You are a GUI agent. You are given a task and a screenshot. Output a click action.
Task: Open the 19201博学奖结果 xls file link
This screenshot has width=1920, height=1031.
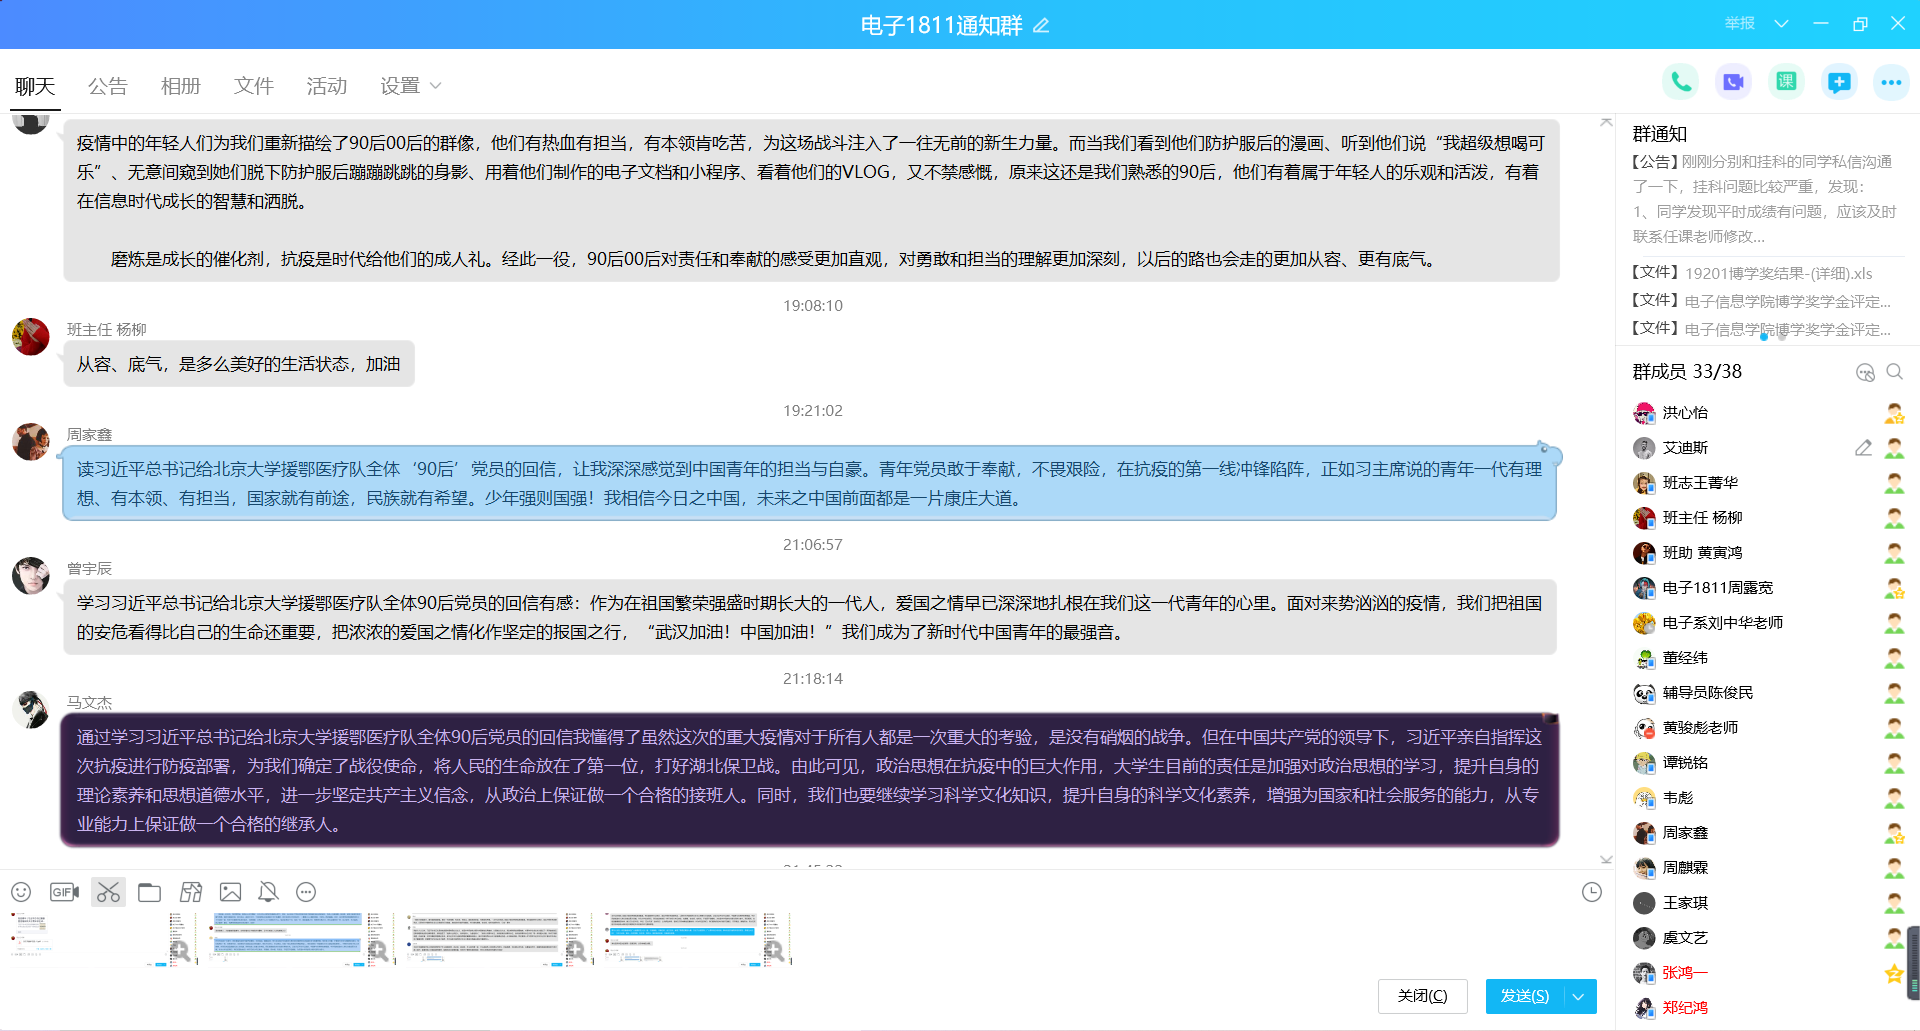point(1778,273)
